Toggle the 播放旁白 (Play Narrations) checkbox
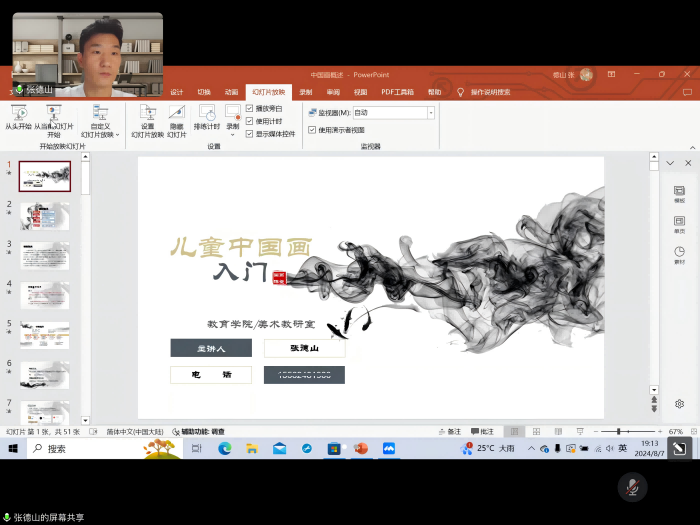700x525 pixels. coord(250,108)
